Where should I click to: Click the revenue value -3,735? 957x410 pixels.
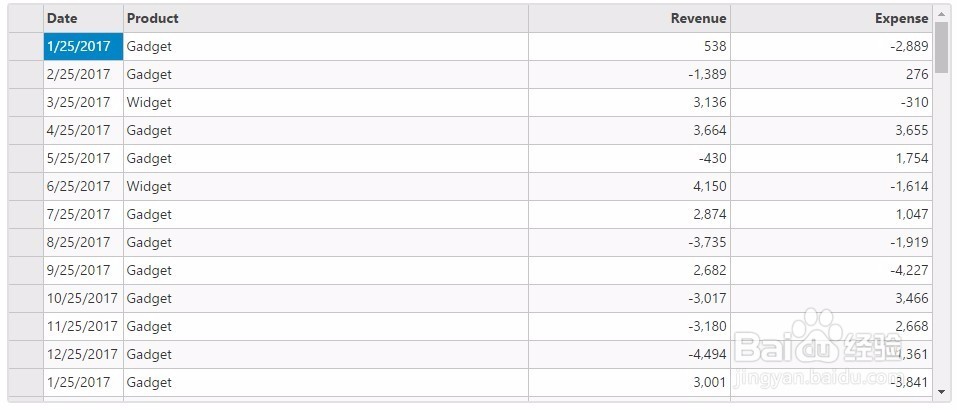click(x=629, y=242)
